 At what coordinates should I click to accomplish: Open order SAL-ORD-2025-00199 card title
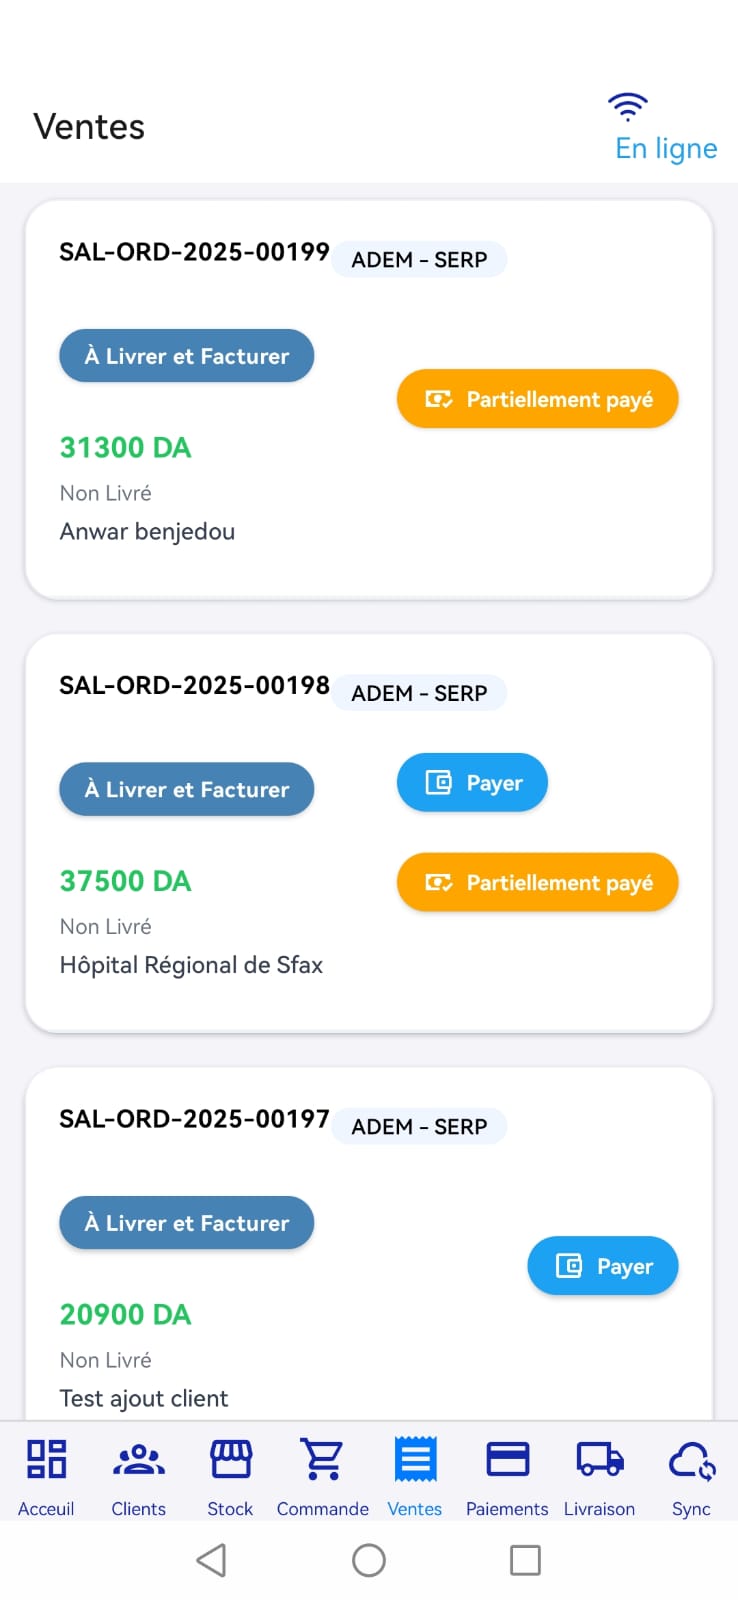pyautogui.click(x=194, y=252)
